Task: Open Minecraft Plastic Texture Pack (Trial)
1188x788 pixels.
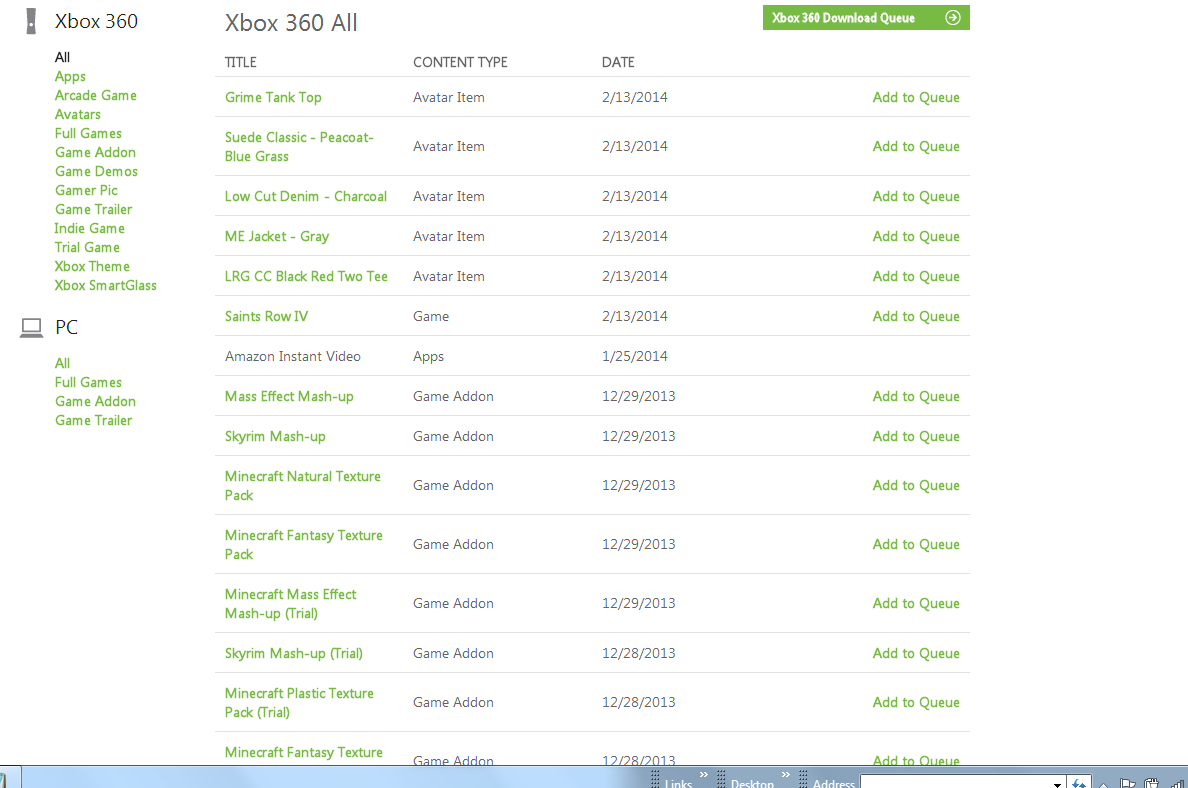Action: tap(299, 703)
